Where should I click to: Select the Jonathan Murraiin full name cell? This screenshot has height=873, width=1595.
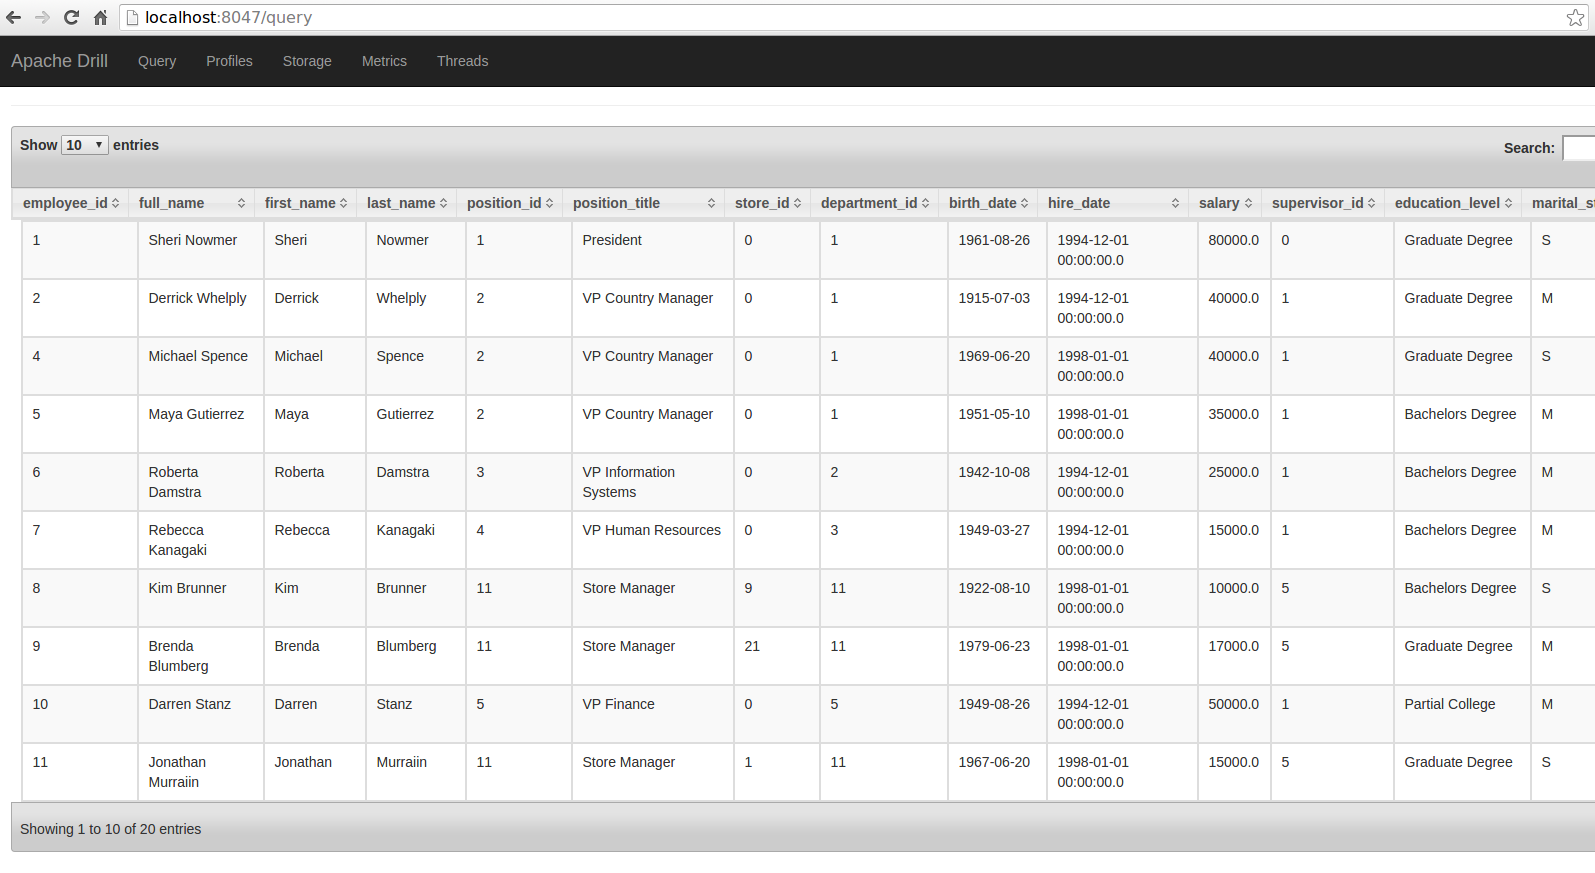(x=201, y=772)
